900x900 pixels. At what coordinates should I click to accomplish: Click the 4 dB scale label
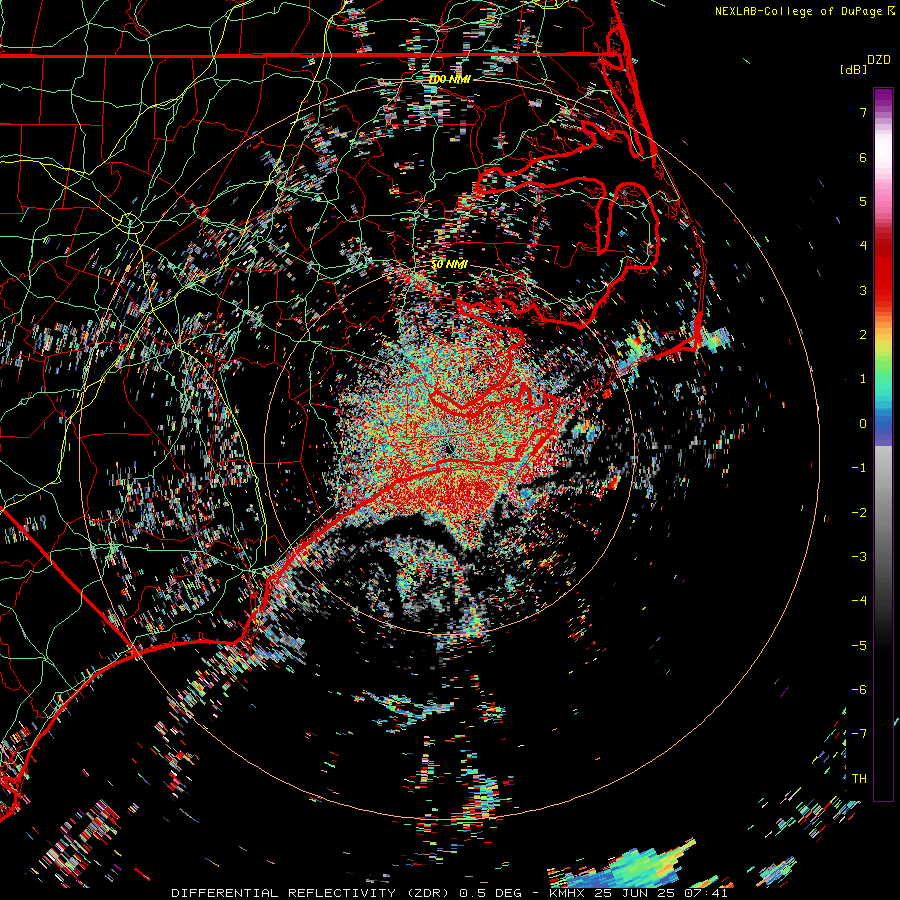click(863, 246)
